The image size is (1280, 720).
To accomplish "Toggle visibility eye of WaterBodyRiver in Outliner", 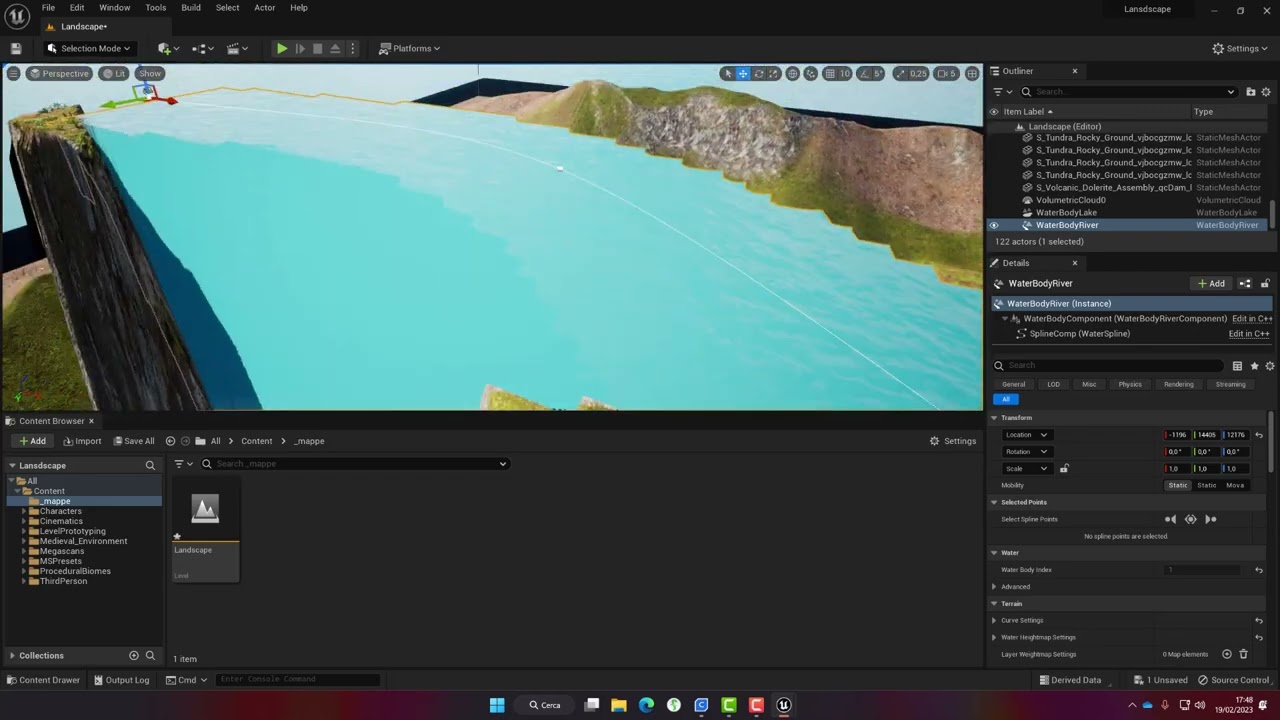I will 994,225.
